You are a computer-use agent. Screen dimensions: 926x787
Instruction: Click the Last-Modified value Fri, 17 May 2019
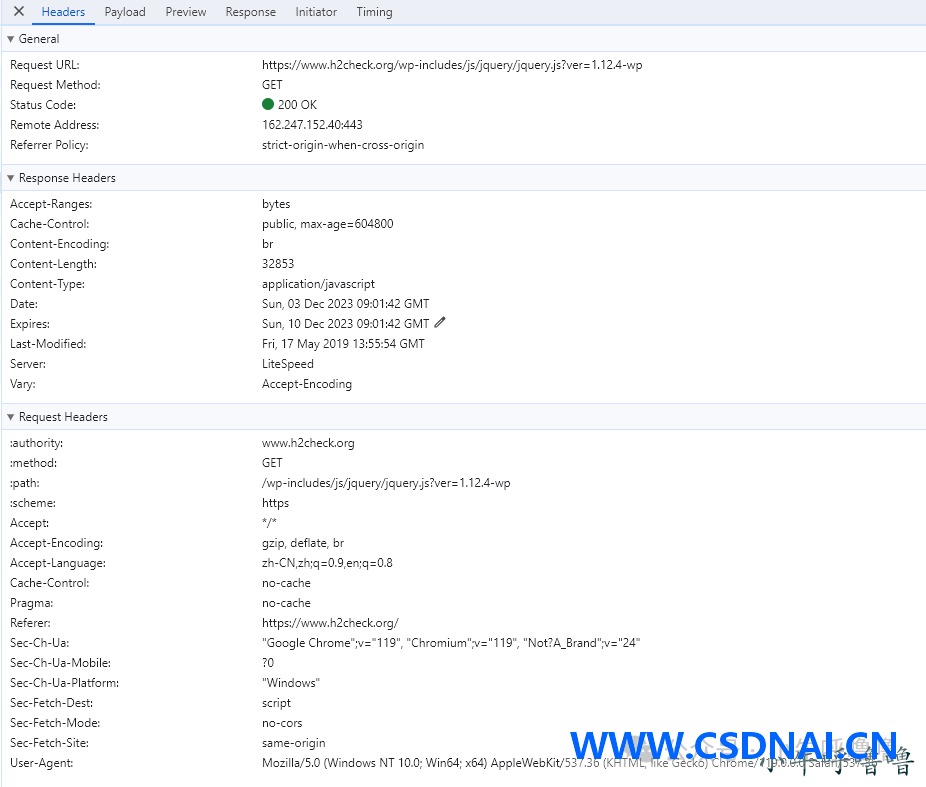(x=343, y=344)
